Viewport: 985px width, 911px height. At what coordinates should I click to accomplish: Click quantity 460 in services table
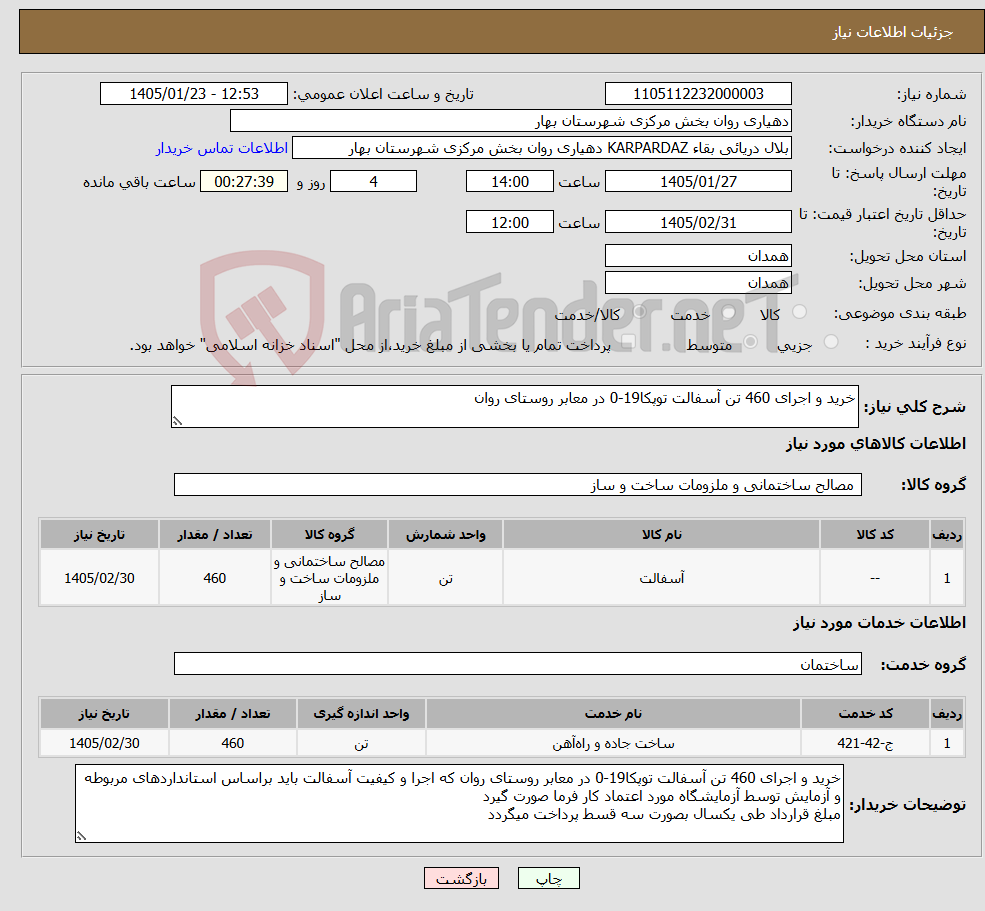232,743
